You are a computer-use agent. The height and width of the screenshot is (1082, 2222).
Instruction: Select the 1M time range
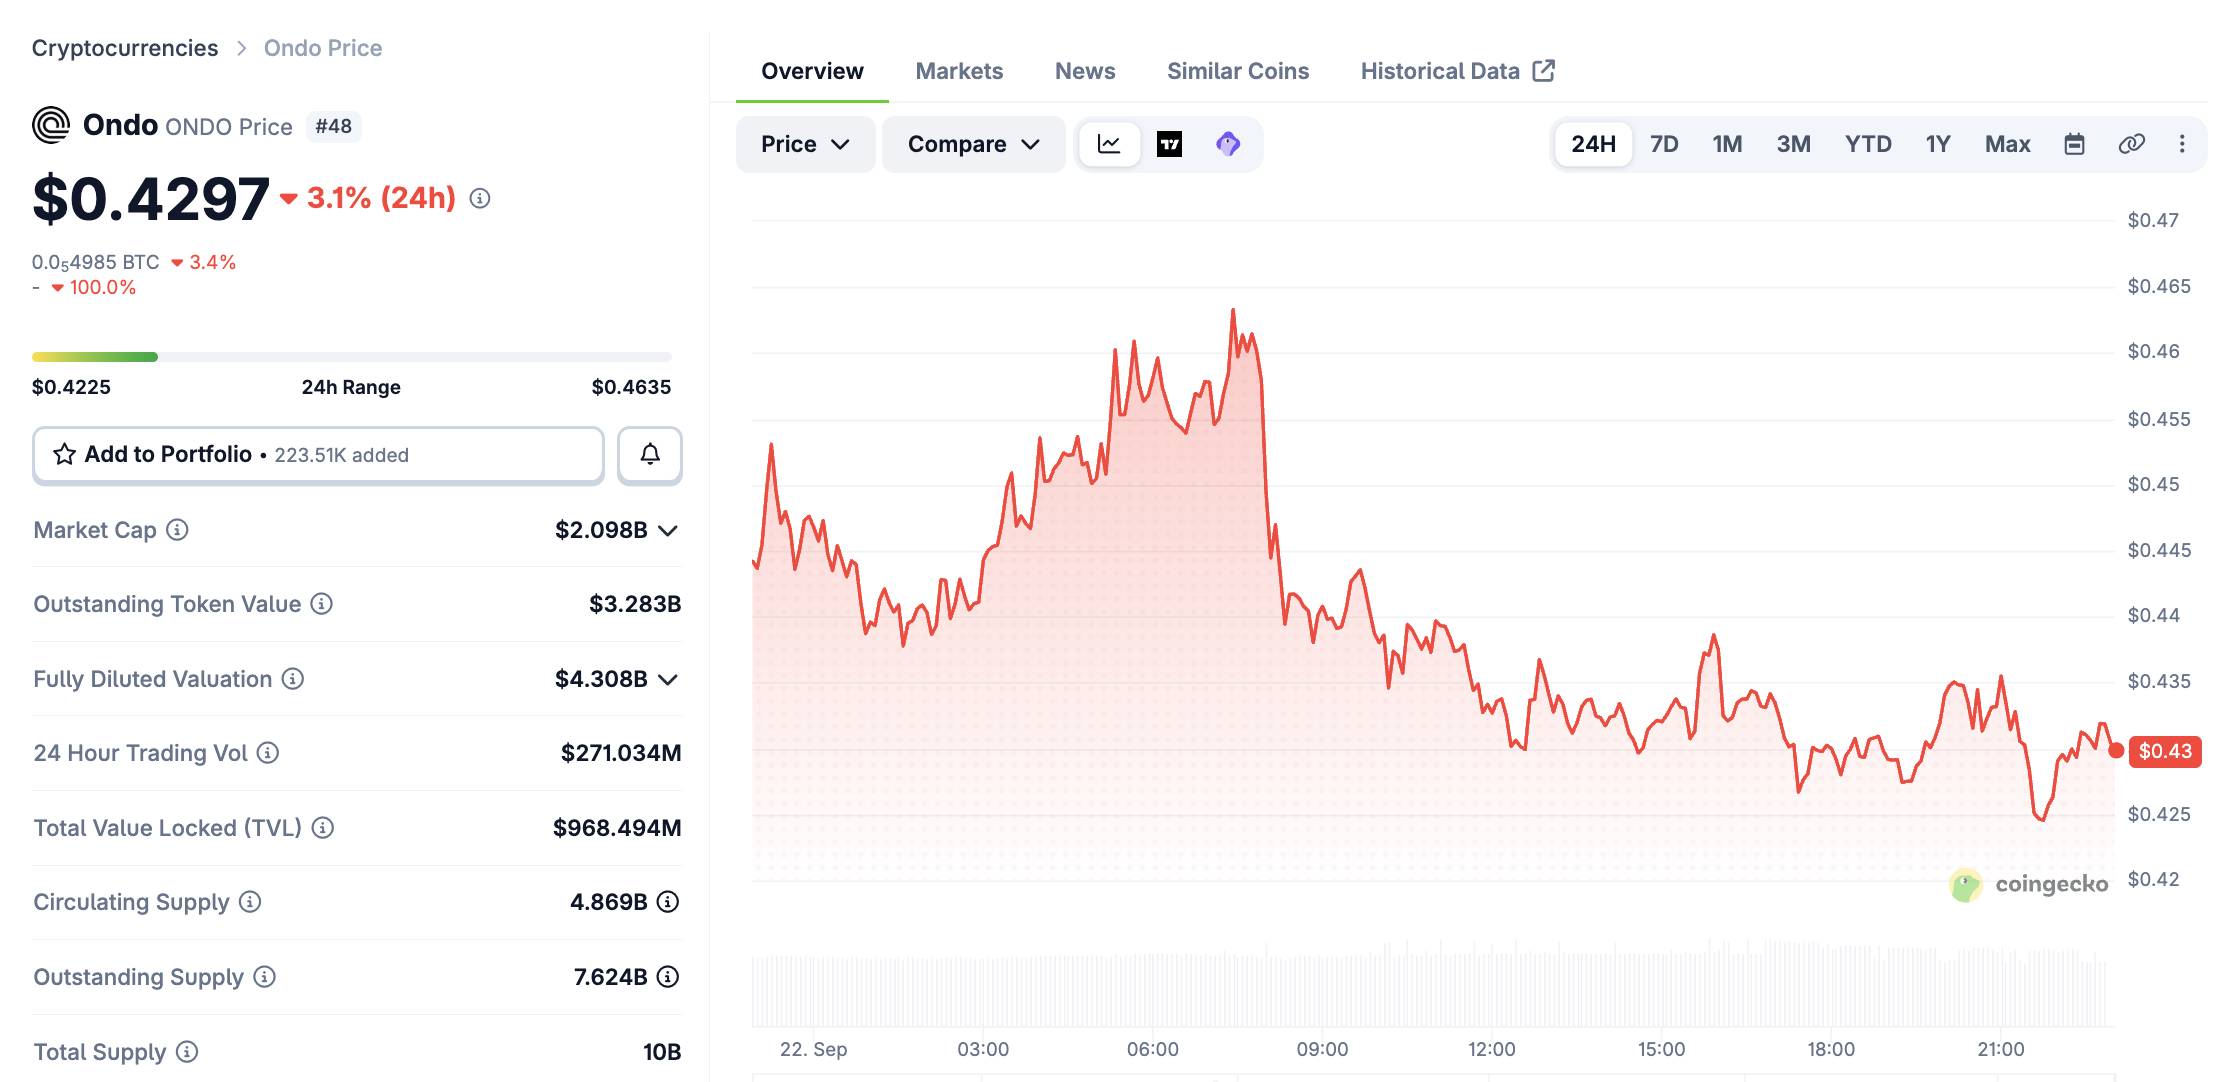(1727, 144)
